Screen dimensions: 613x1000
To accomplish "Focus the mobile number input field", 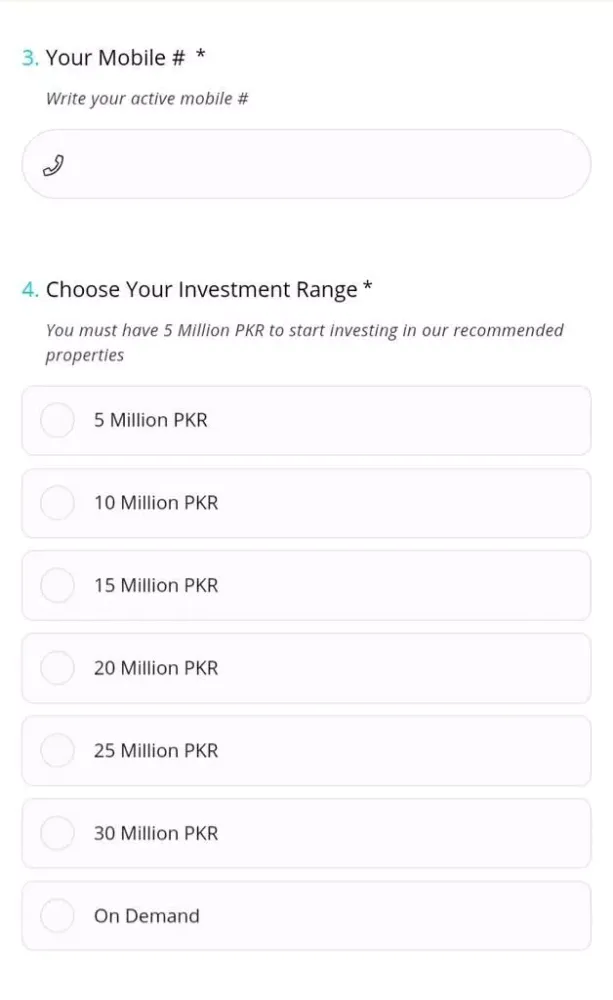I will click(x=320, y=164).
